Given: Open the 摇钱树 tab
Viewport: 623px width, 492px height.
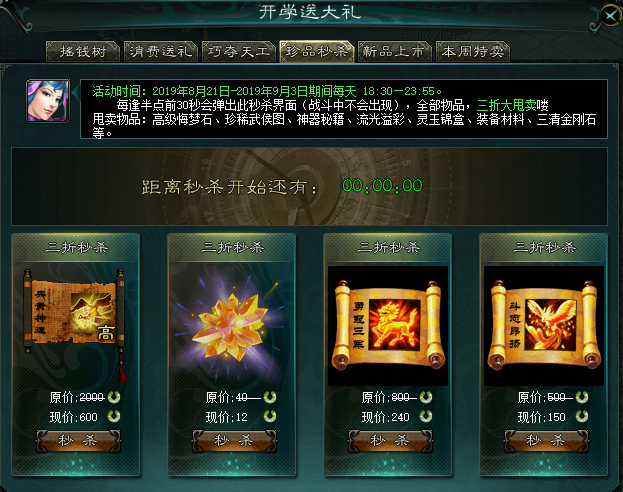Looking at the screenshot, I should (83, 51).
